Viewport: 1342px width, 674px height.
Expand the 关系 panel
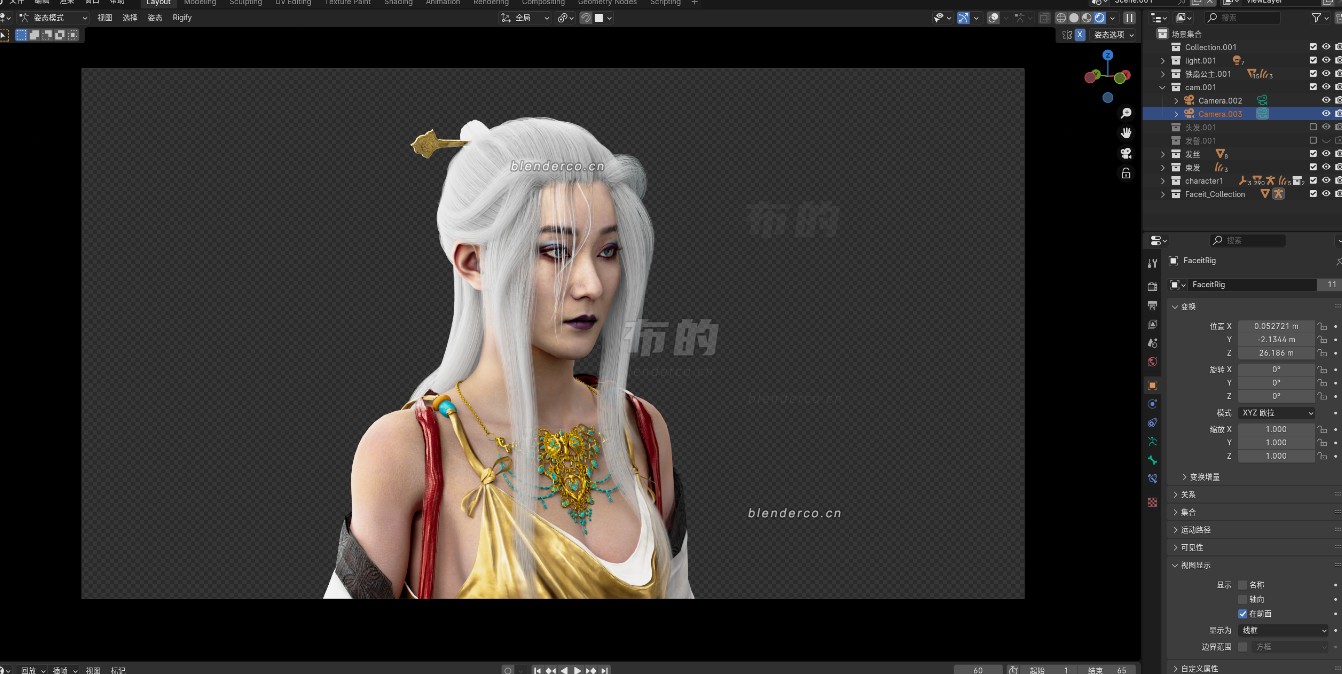point(1184,495)
